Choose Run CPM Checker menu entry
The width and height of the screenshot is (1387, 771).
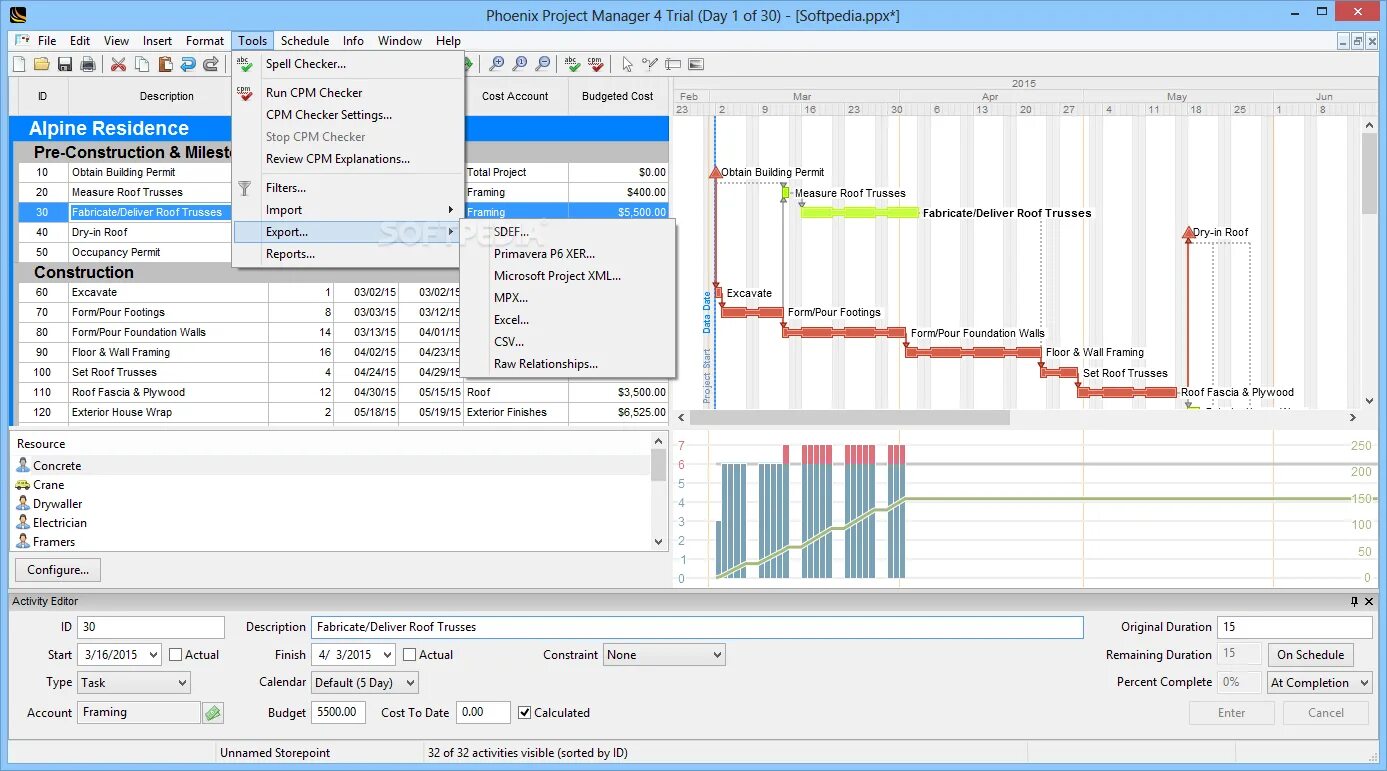click(x=348, y=93)
